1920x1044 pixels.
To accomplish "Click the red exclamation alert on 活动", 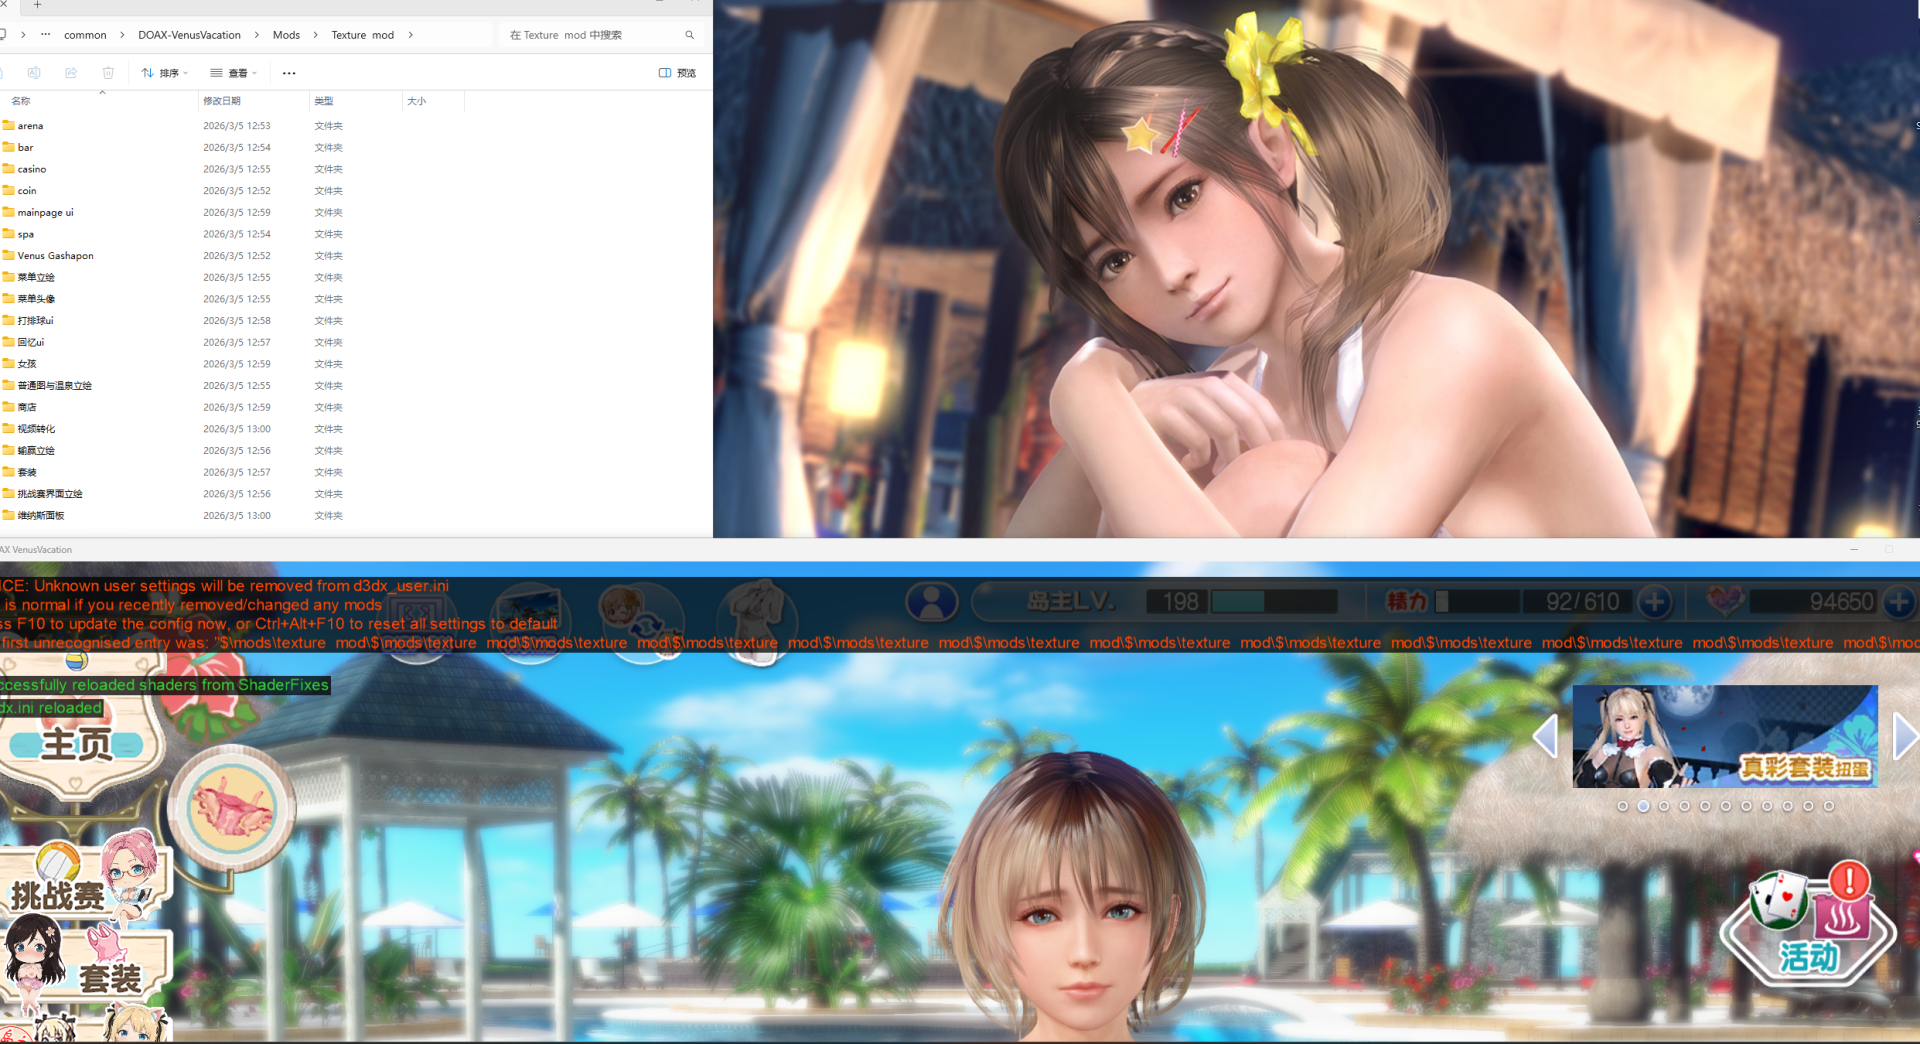I will (1850, 881).
